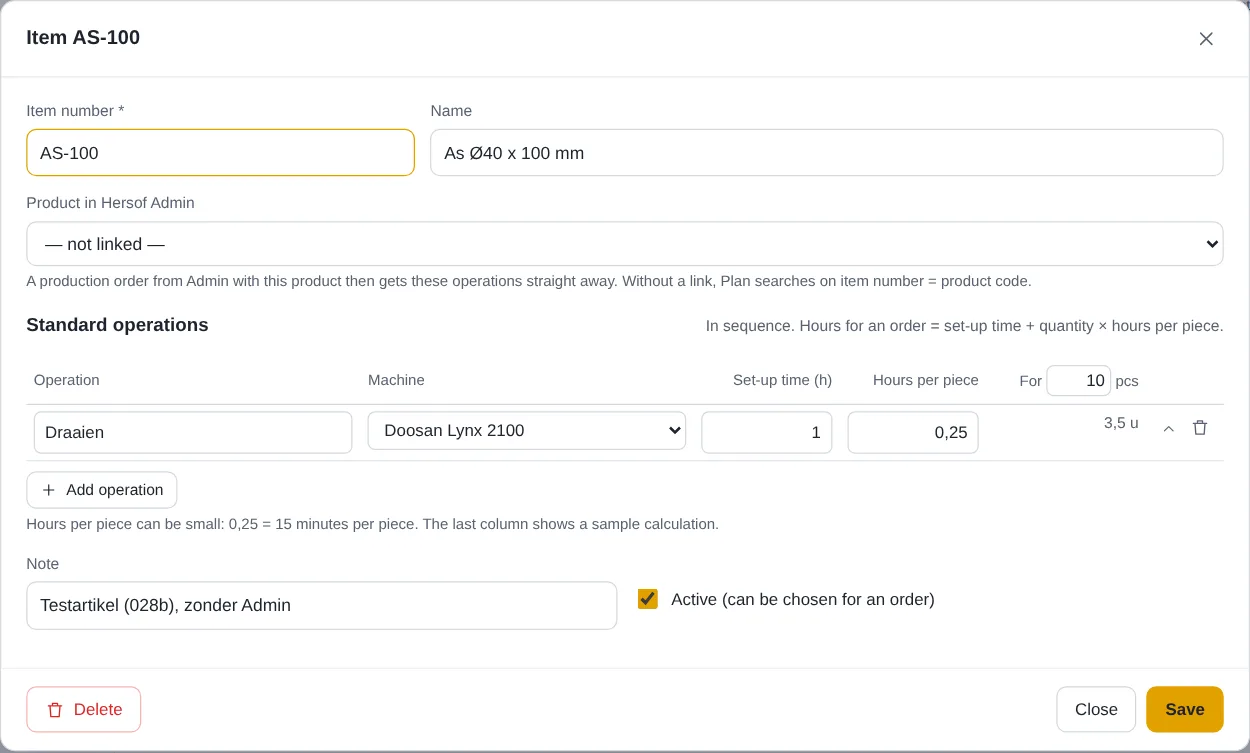Click the Item number field containing AS-100
This screenshot has height=753, width=1250.
(x=220, y=153)
